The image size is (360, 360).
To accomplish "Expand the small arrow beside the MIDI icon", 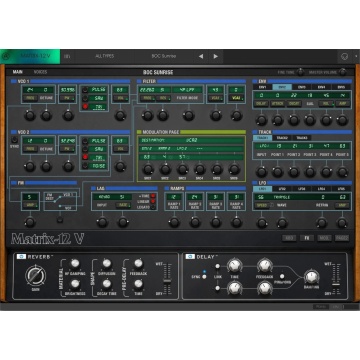I will [x=356, y=56].
